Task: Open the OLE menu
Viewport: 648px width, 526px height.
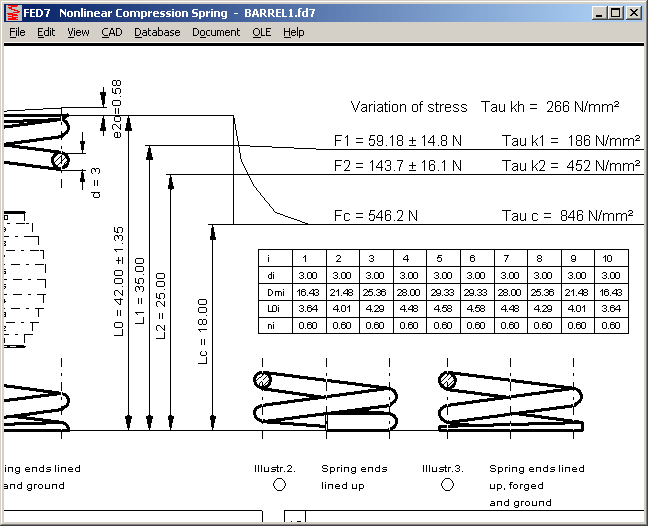Action: (261, 32)
